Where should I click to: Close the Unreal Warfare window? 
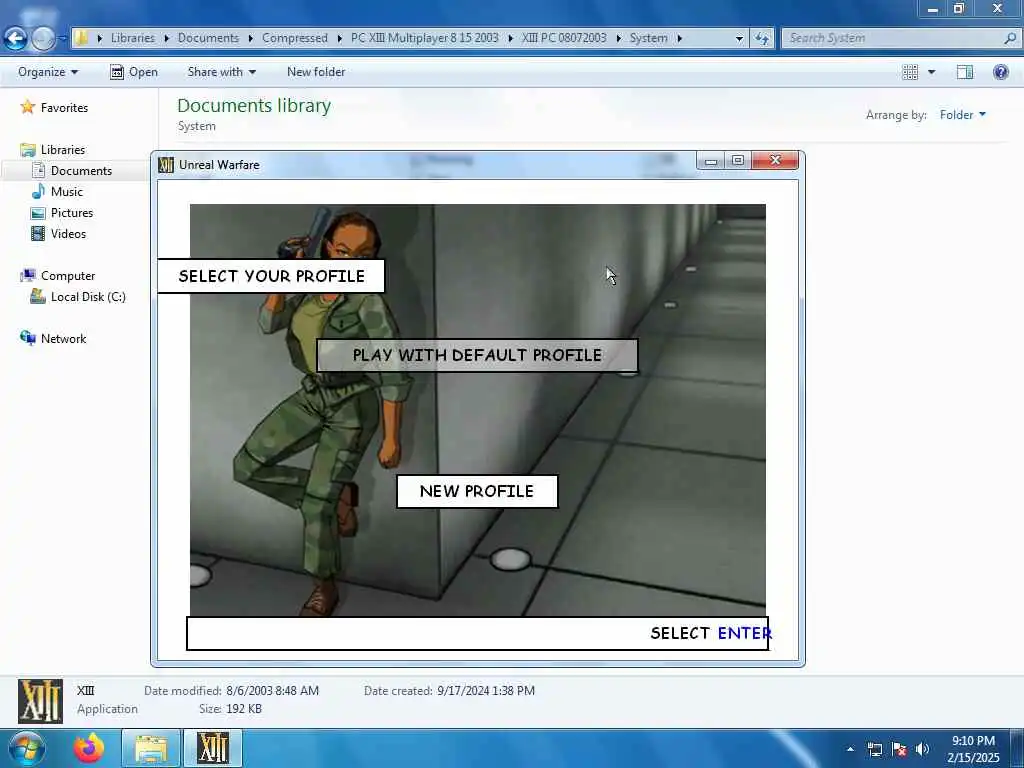point(775,161)
